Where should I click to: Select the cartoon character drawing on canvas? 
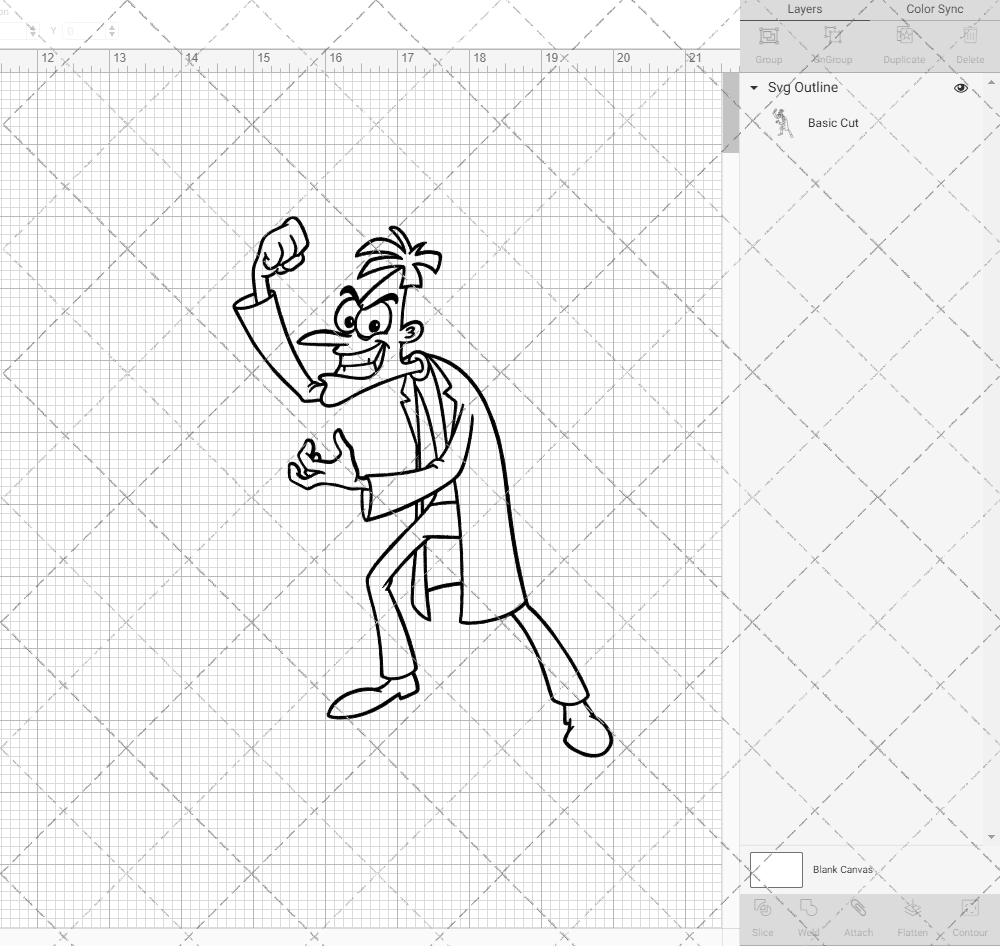tap(423, 487)
